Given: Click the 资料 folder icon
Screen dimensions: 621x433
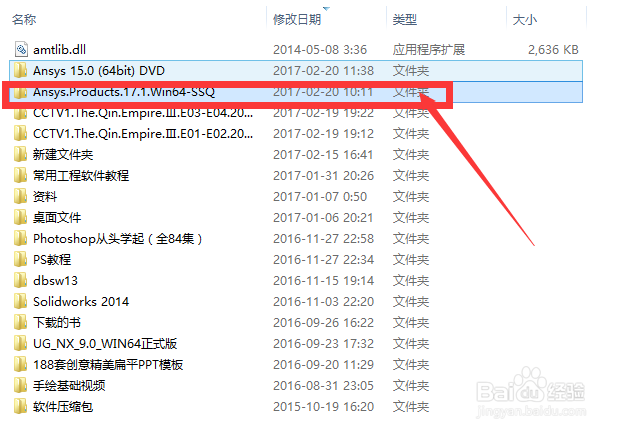Looking at the screenshot, I should (x=20, y=196).
